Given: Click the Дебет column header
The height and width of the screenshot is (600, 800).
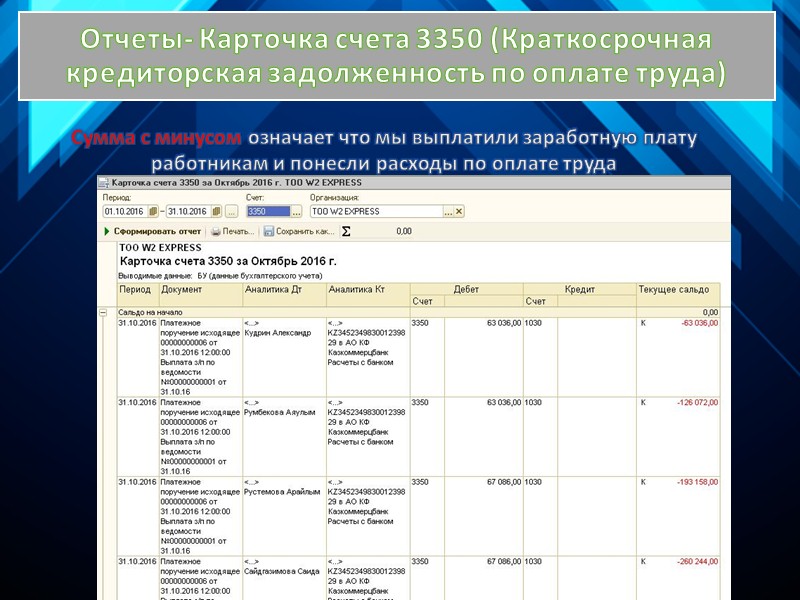Looking at the screenshot, I should (466, 289).
